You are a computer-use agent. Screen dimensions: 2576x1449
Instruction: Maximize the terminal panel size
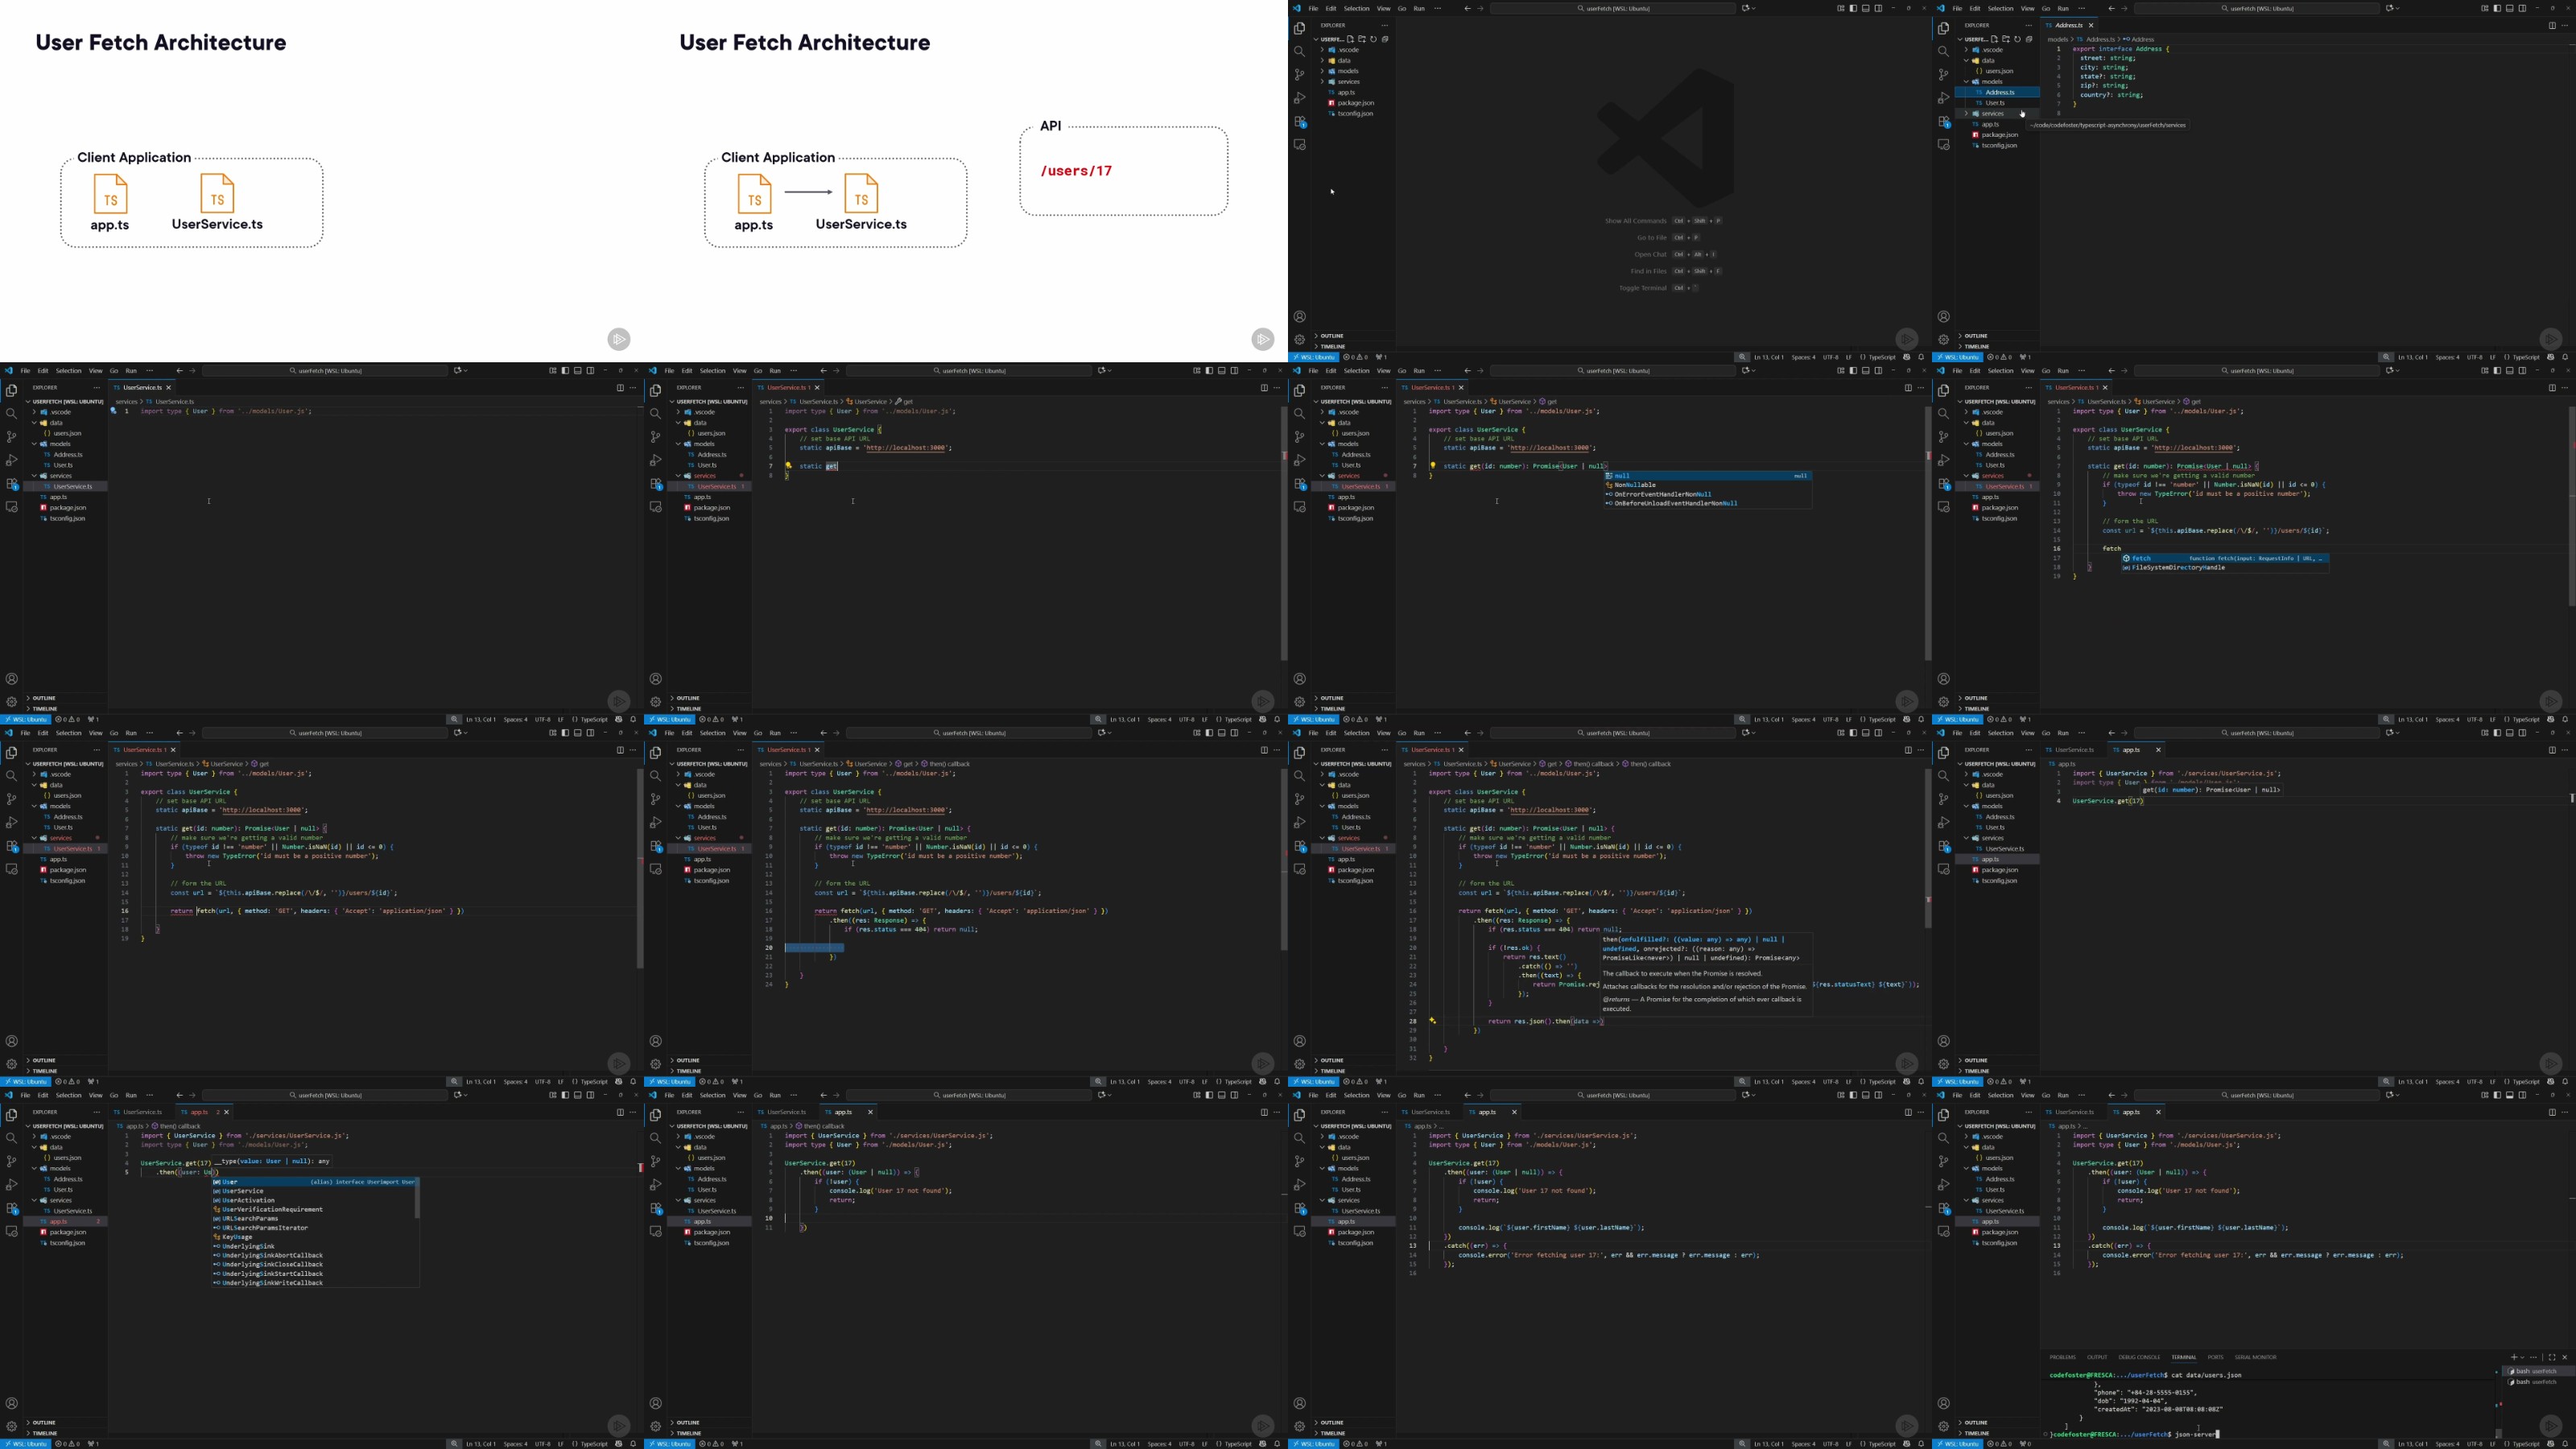[2552, 1357]
